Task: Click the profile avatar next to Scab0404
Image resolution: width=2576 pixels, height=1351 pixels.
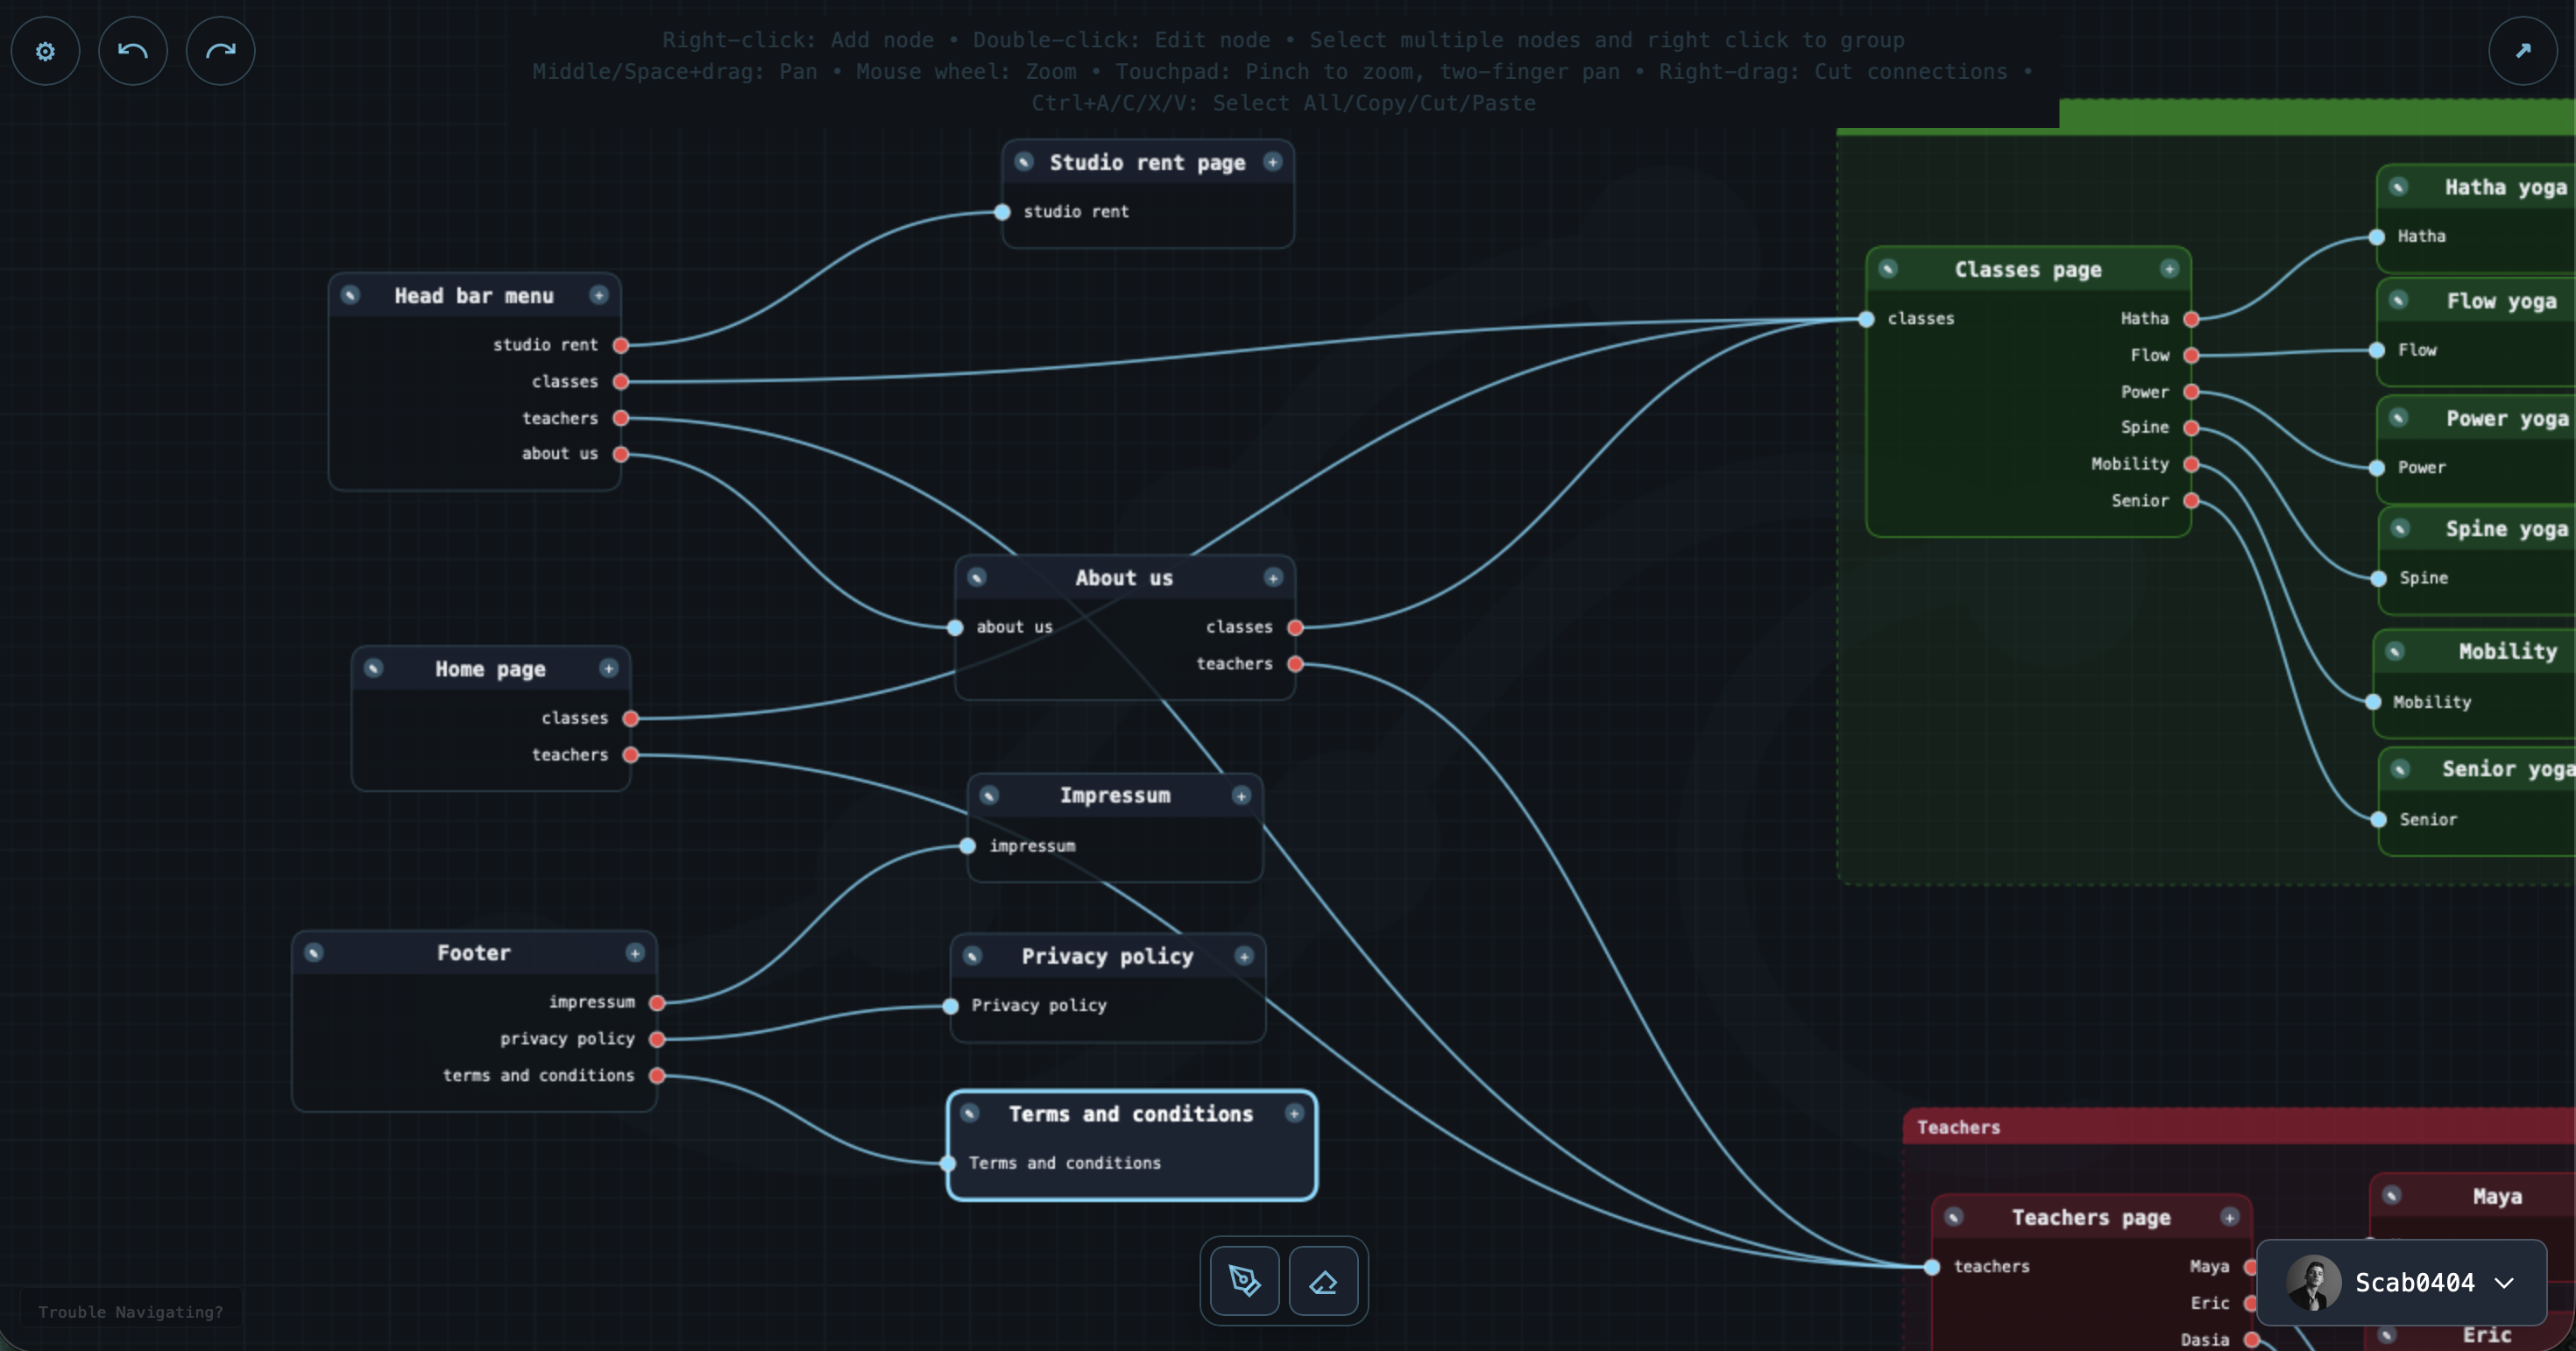Action: tap(2315, 1283)
